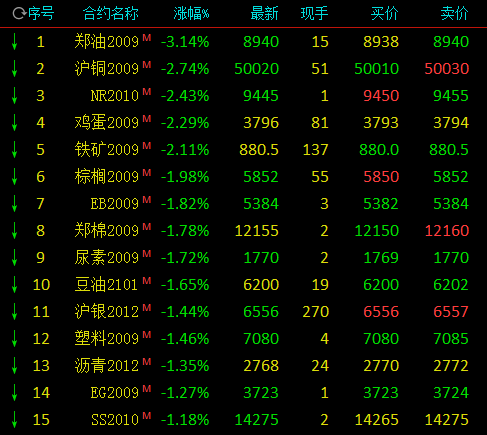The height and width of the screenshot is (435, 487).
Task: Click the green down arrow on row 1
Action: 14,42
